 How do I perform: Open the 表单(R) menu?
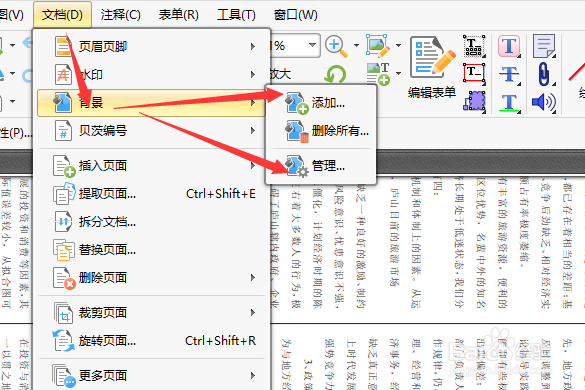pos(179,15)
